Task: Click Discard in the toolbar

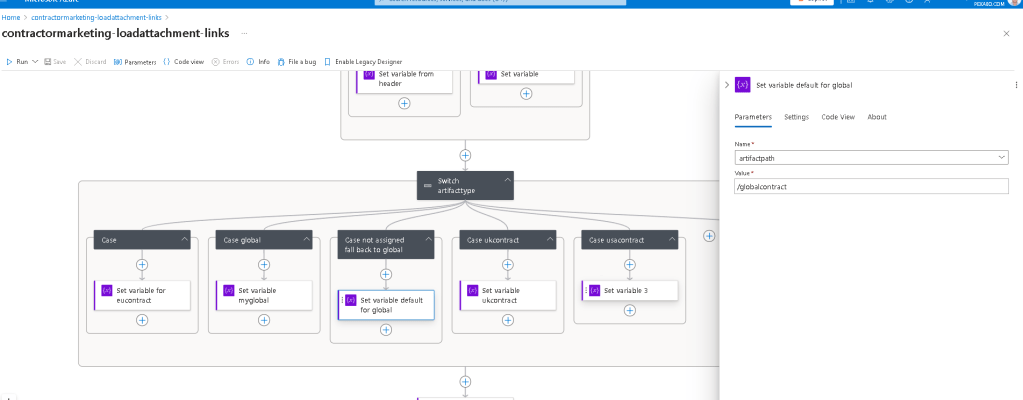Action: point(90,61)
